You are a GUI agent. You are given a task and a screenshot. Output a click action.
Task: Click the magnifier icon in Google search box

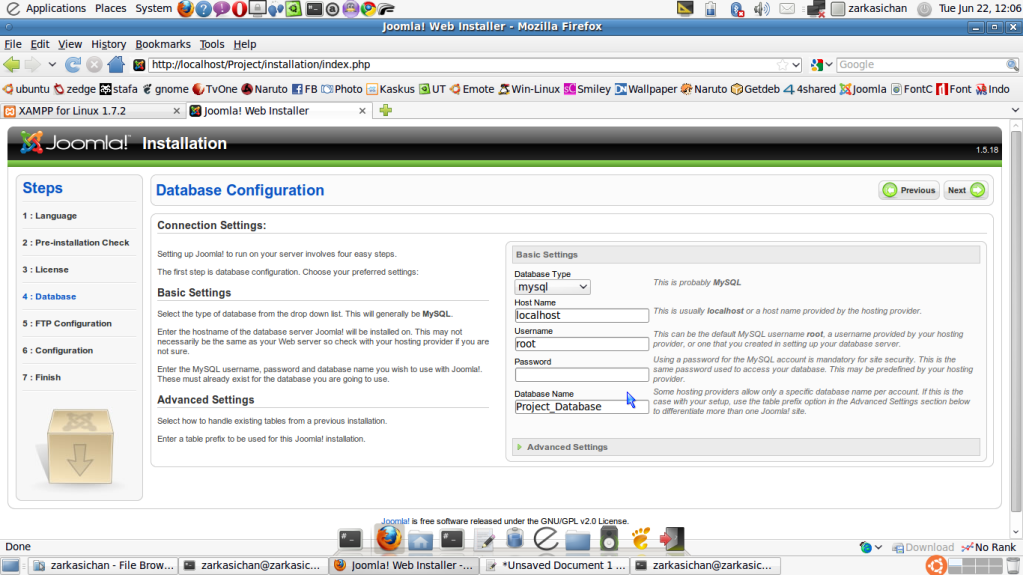1012,65
